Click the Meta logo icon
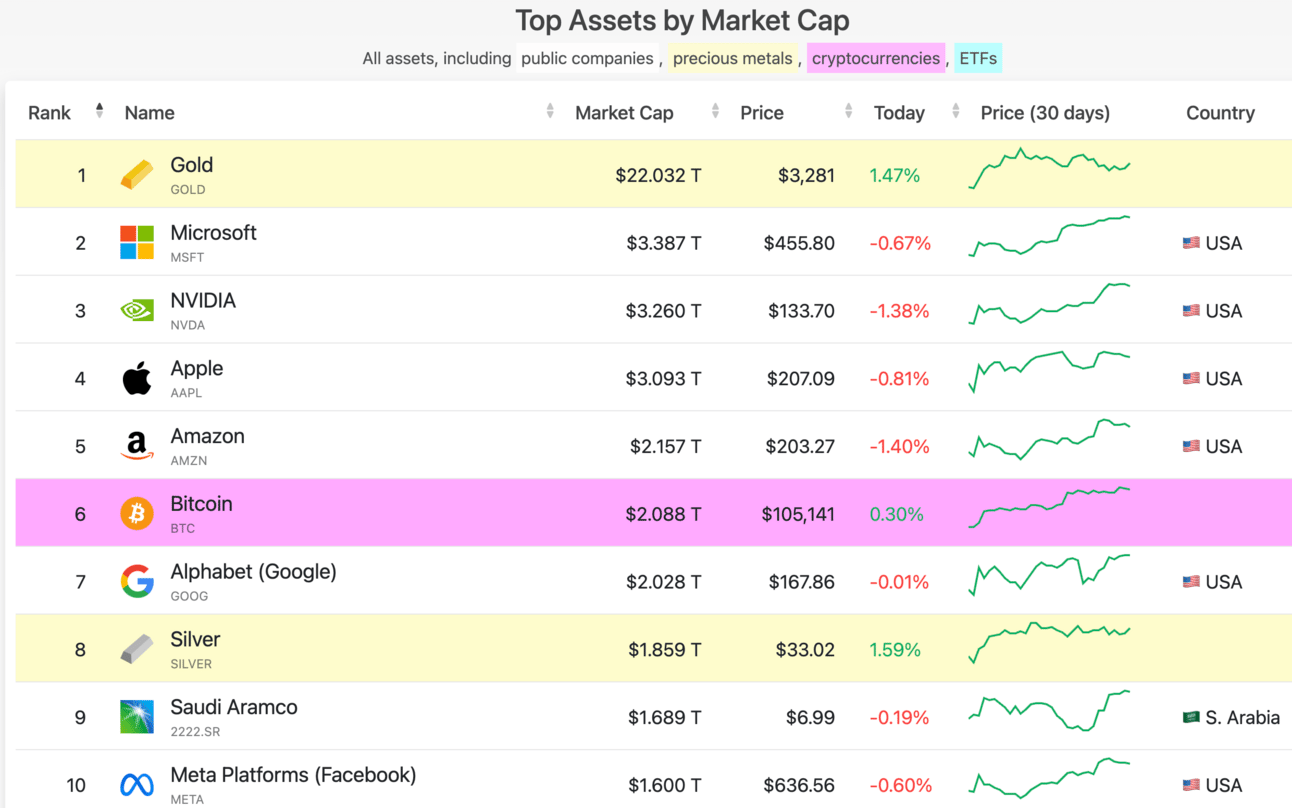 [x=137, y=785]
